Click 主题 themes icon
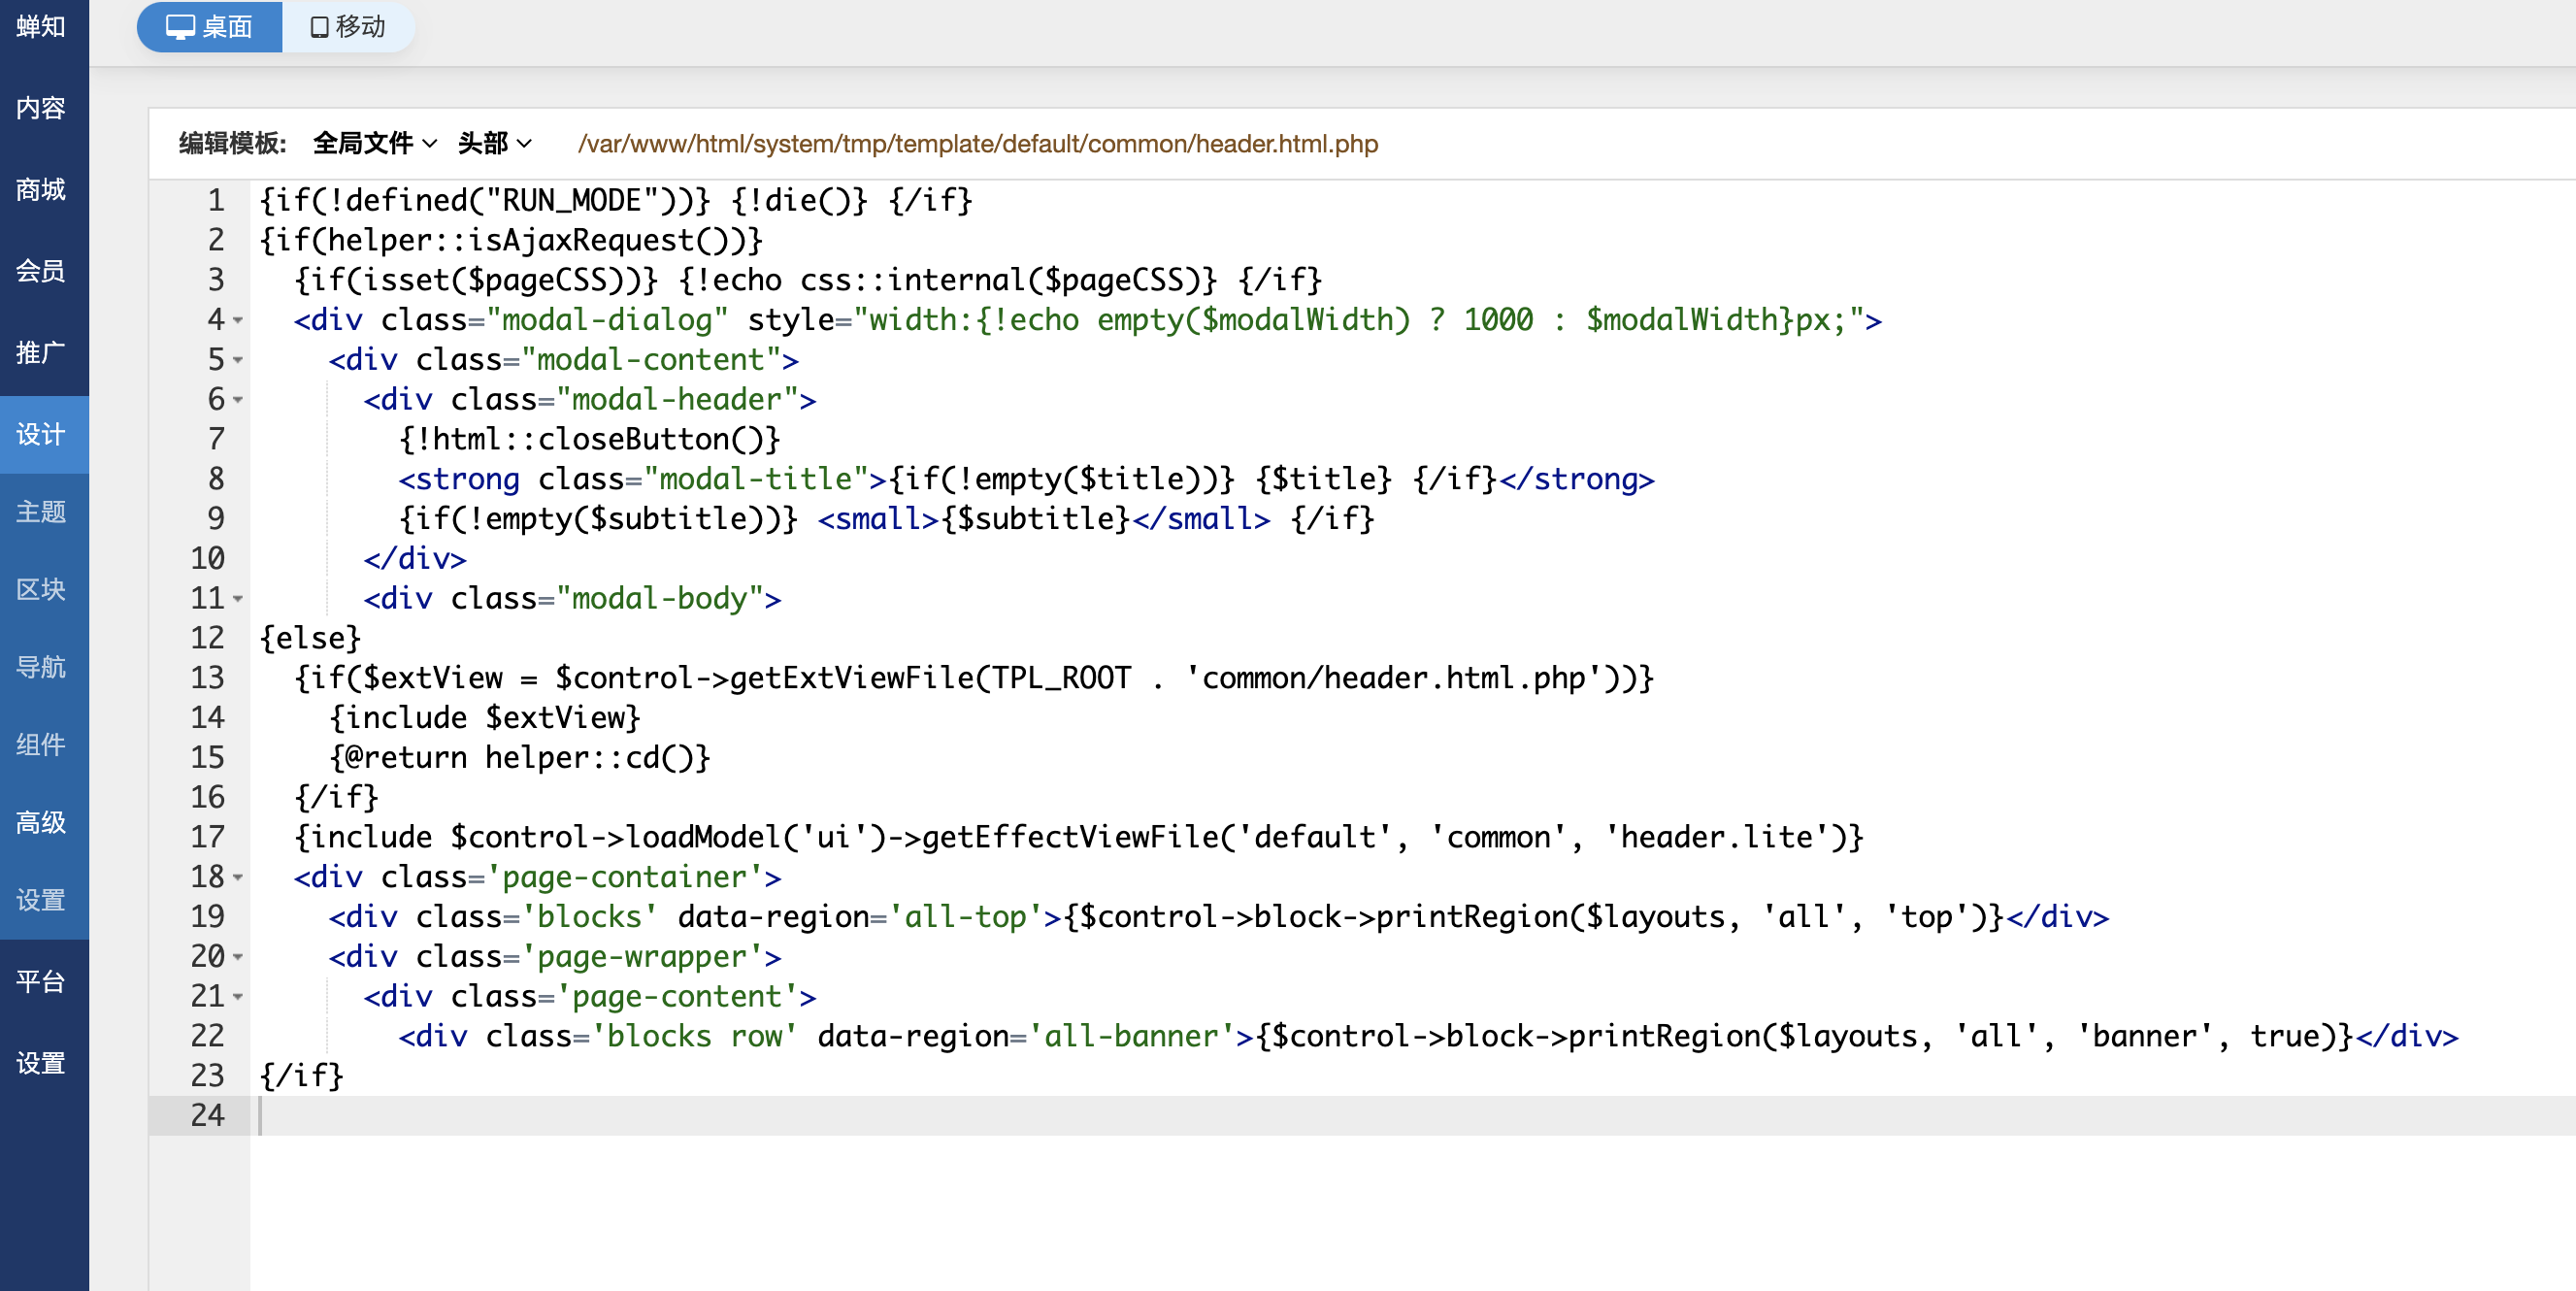 click(x=45, y=511)
